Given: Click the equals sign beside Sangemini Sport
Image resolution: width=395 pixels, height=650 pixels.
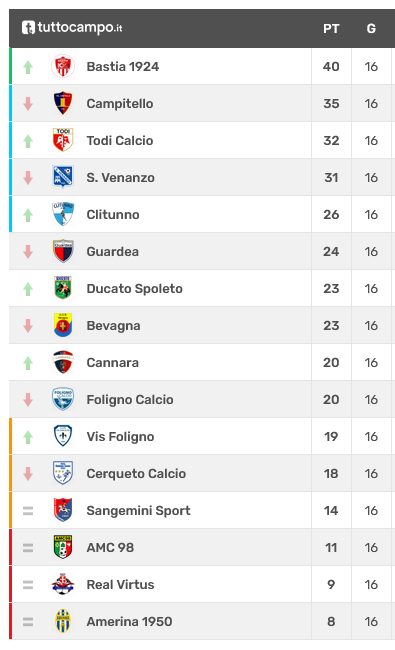Looking at the screenshot, I should [28, 511].
